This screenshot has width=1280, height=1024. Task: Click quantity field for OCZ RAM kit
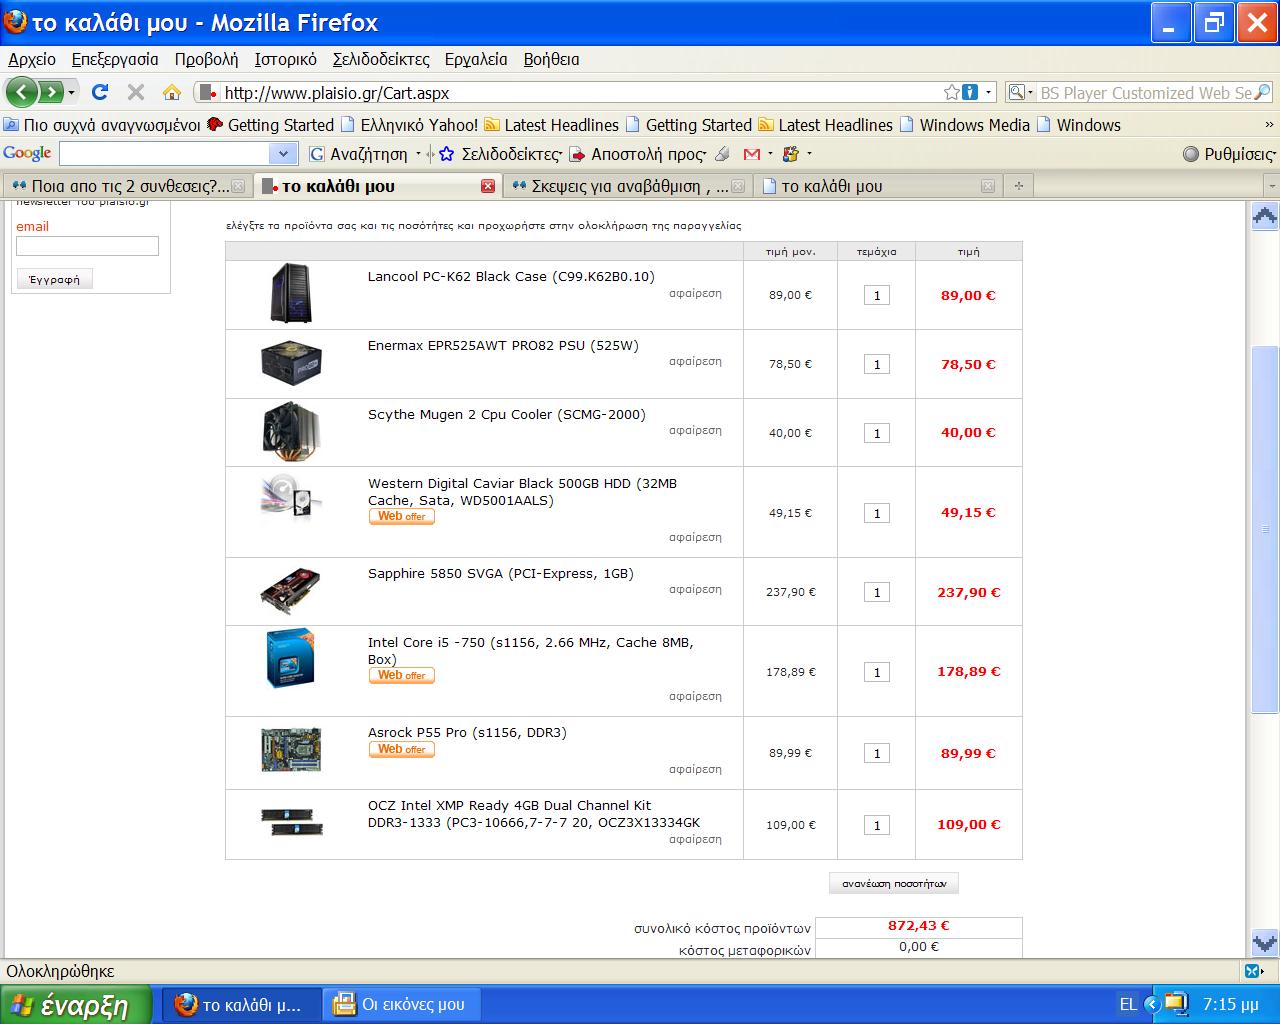[x=877, y=825]
